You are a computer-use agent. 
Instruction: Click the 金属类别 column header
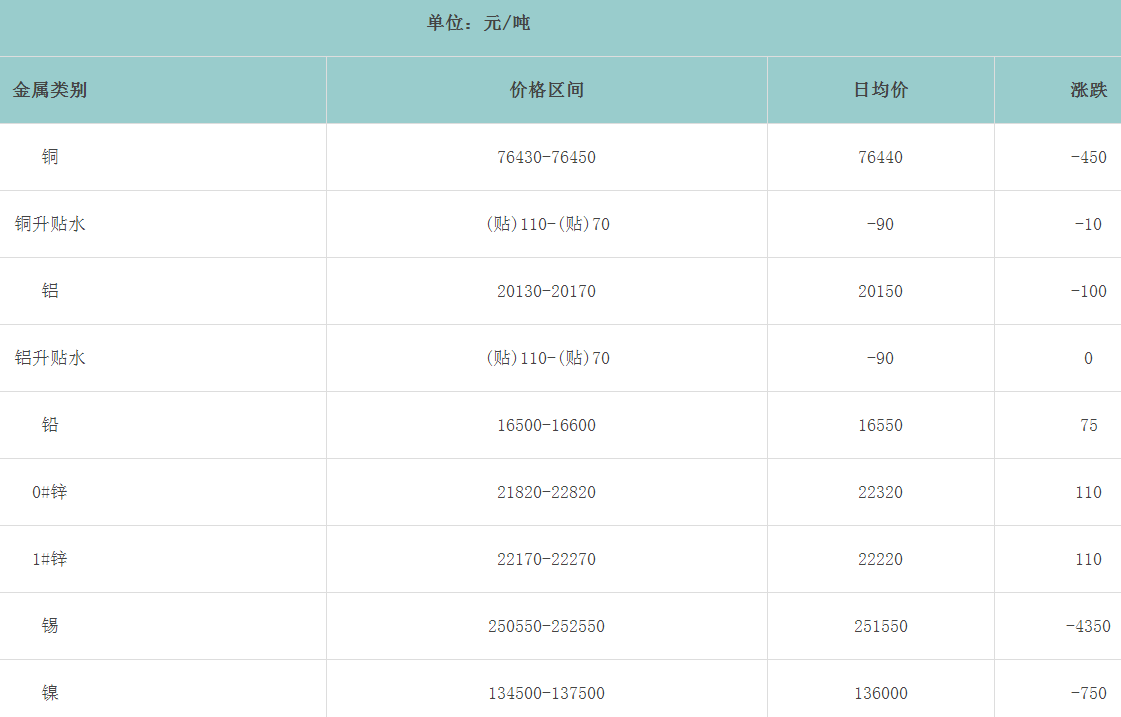pyautogui.click(x=50, y=90)
